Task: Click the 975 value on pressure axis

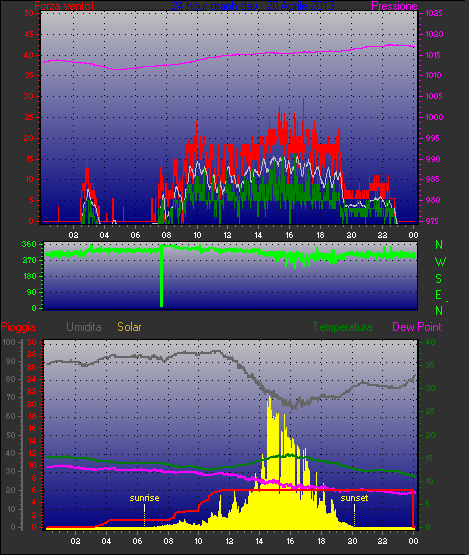Action: (x=432, y=221)
